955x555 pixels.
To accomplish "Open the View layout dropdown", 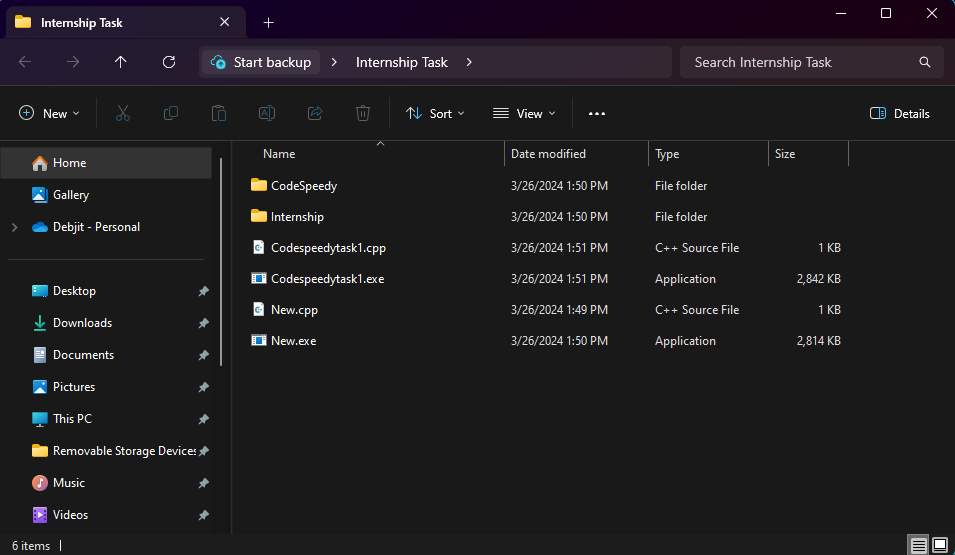I will (524, 113).
